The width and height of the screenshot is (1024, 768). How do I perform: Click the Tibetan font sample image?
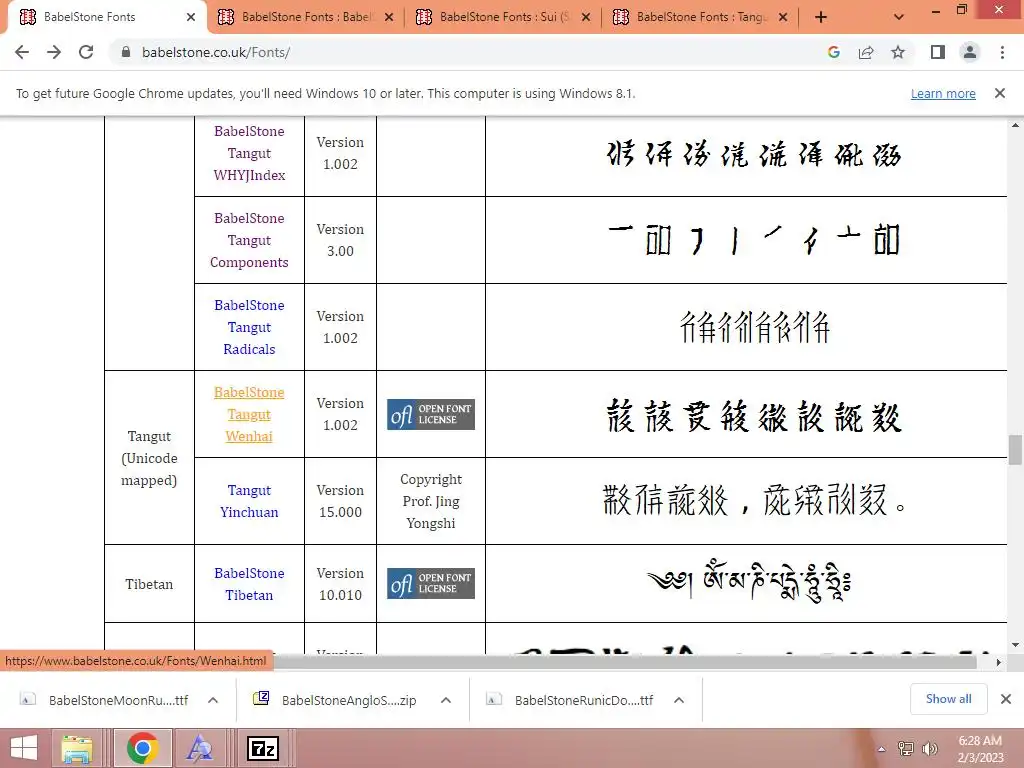tap(749, 582)
